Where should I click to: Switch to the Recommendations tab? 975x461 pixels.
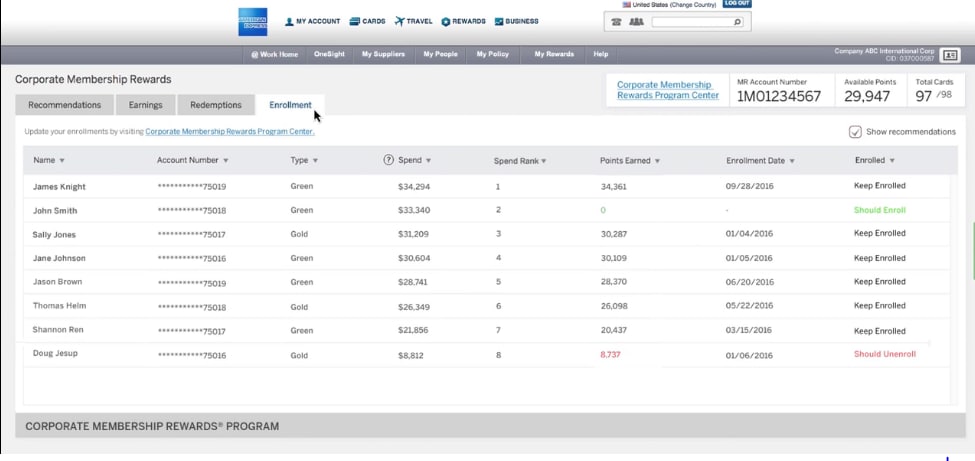[64, 105]
